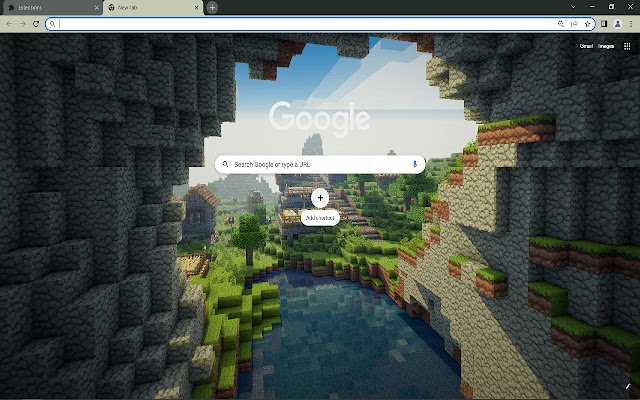The height and width of the screenshot is (400, 640).
Task: Open the tab search dropdown chevron
Action: (573, 7)
